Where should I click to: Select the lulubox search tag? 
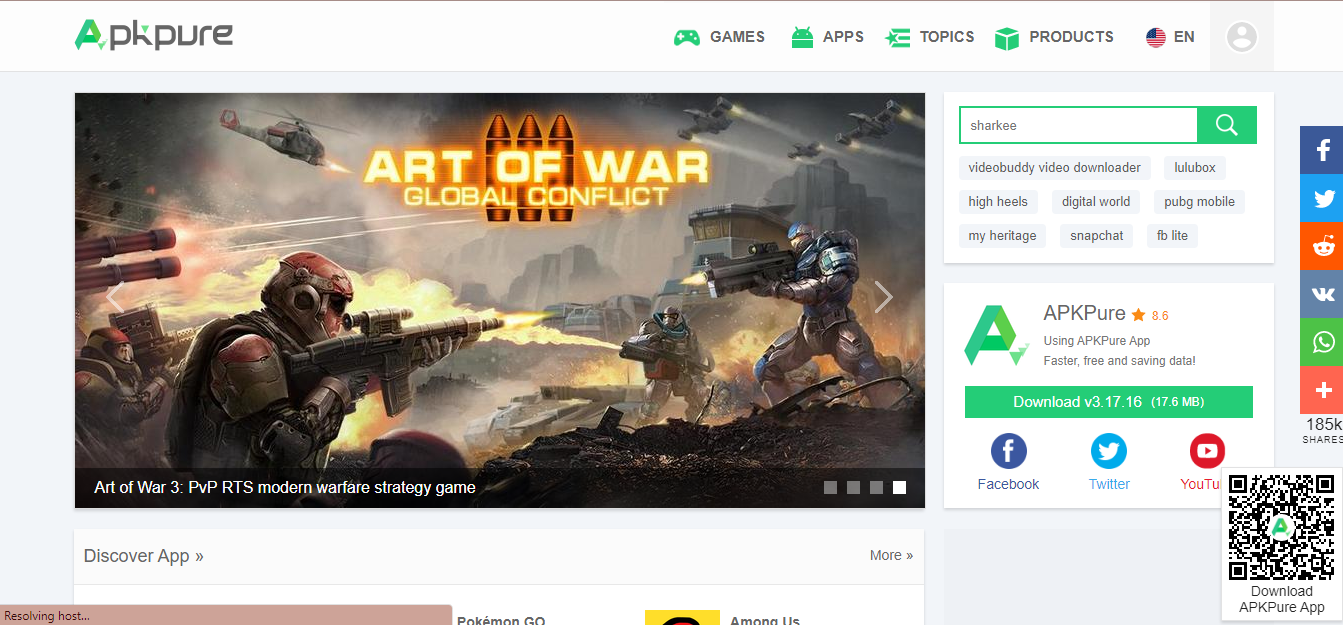(1195, 168)
